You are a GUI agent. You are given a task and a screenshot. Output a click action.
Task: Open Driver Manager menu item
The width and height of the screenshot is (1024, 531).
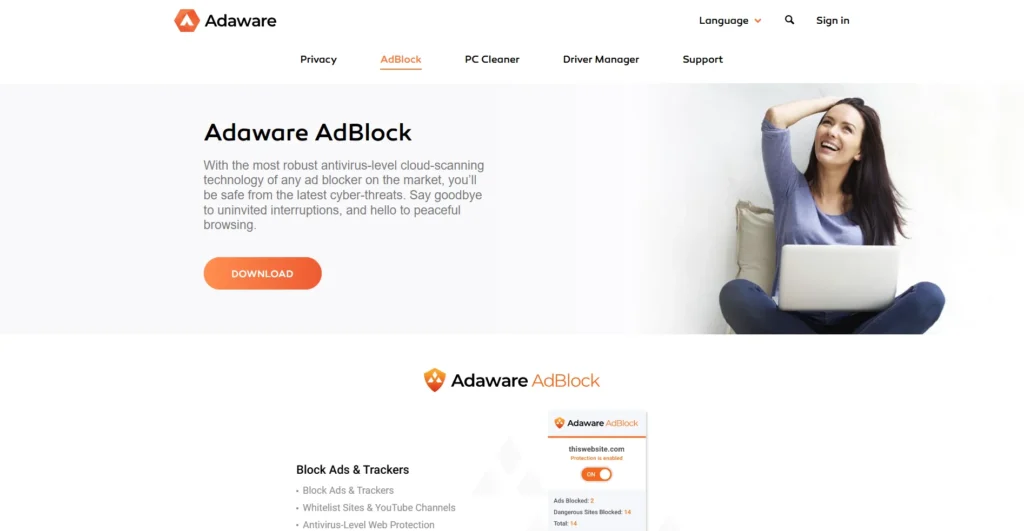[601, 59]
